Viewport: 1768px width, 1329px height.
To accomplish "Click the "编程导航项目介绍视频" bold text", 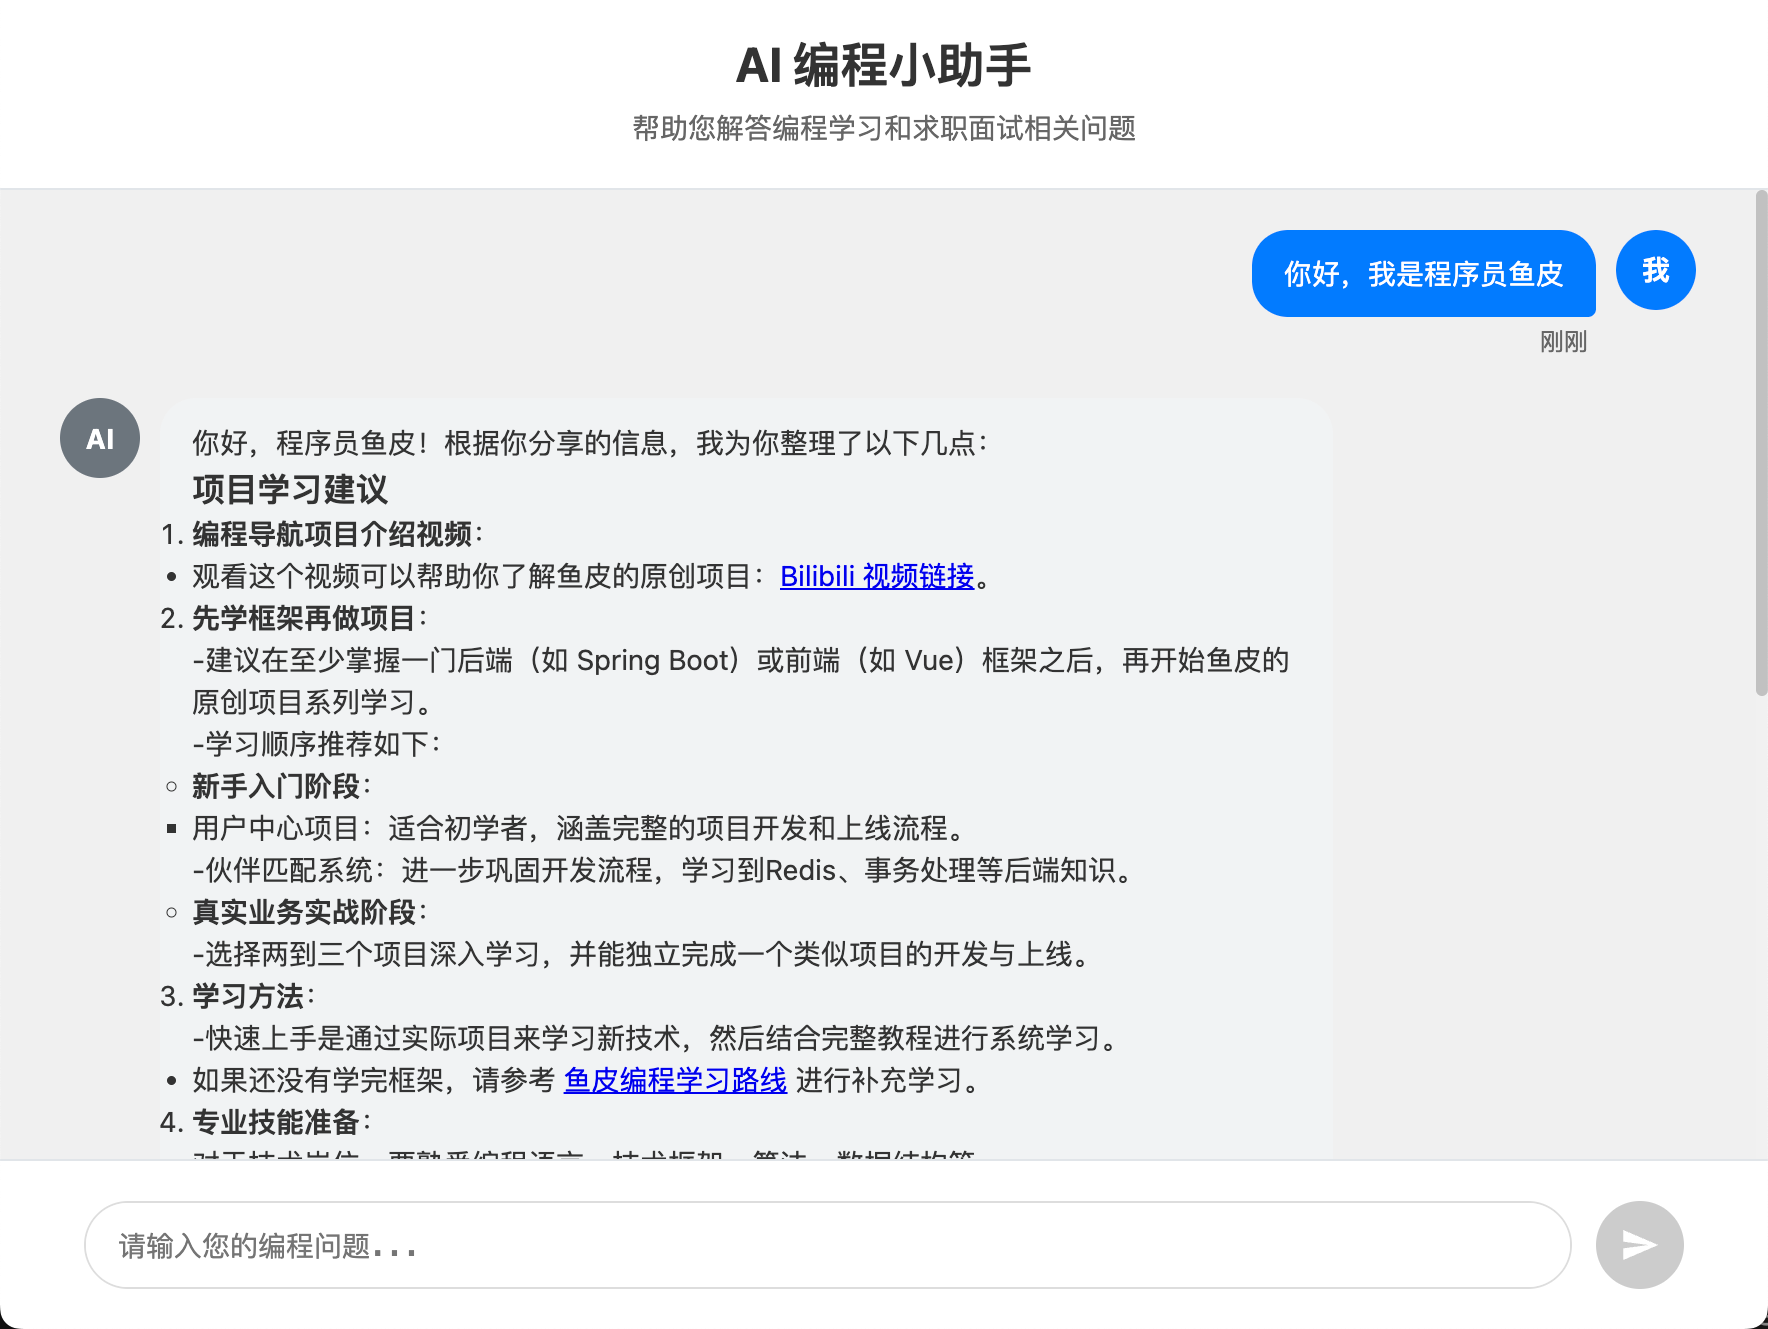I will [x=330, y=534].
